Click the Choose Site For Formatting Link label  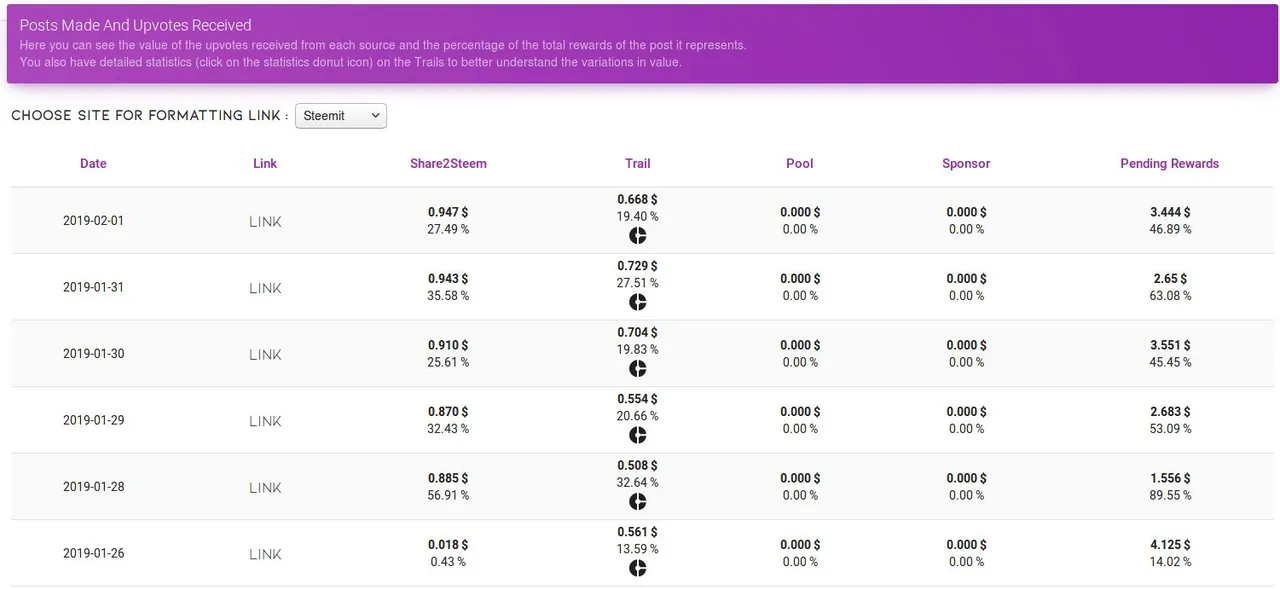(149, 116)
